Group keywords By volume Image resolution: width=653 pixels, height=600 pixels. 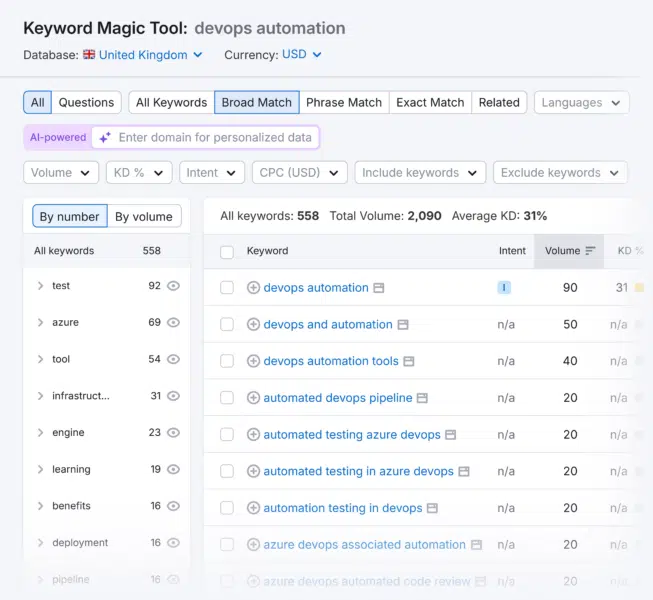click(144, 216)
